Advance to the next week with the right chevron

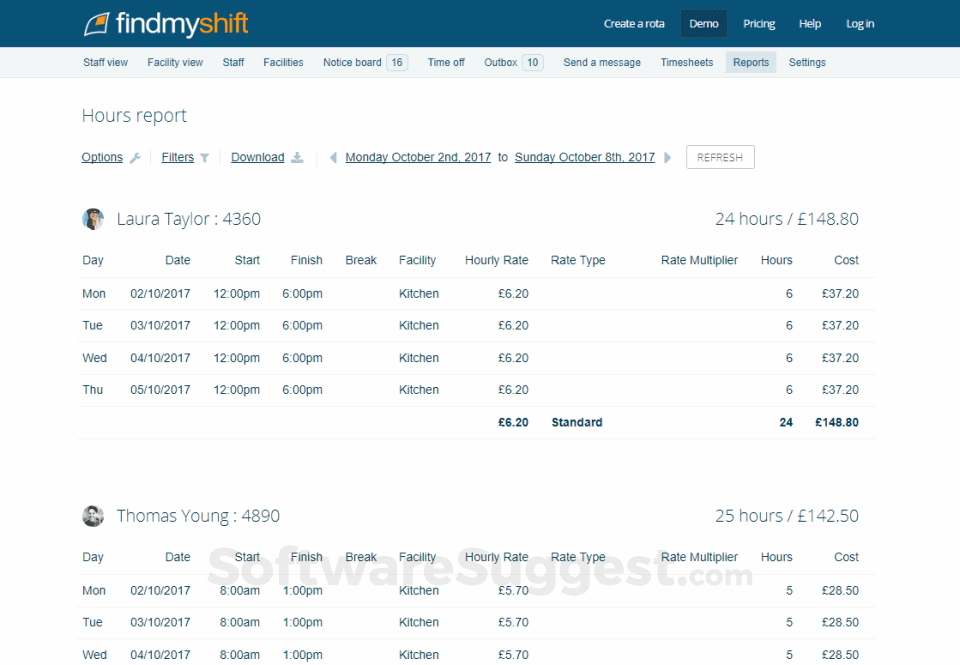pyautogui.click(x=667, y=157)
